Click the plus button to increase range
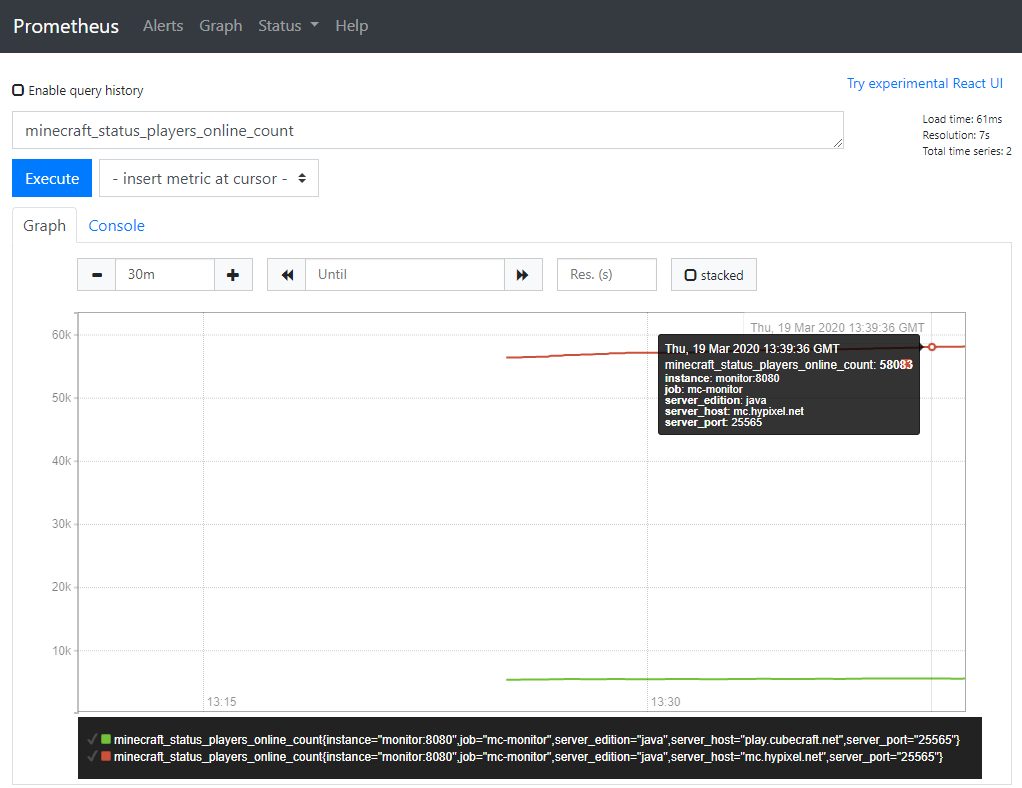Screen dimensions: 1022x788 233,275
